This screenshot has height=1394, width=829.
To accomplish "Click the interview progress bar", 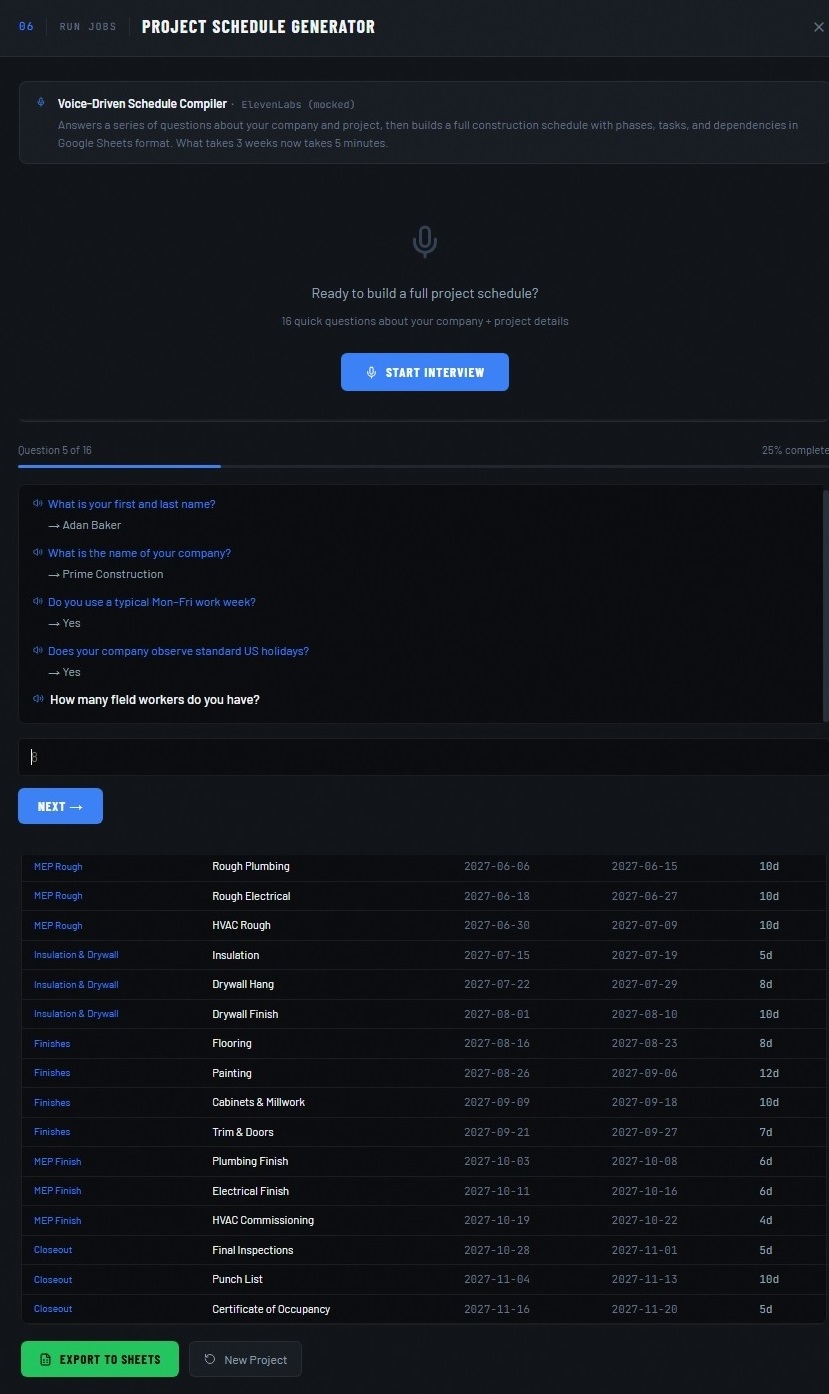I will click(420, 466).
